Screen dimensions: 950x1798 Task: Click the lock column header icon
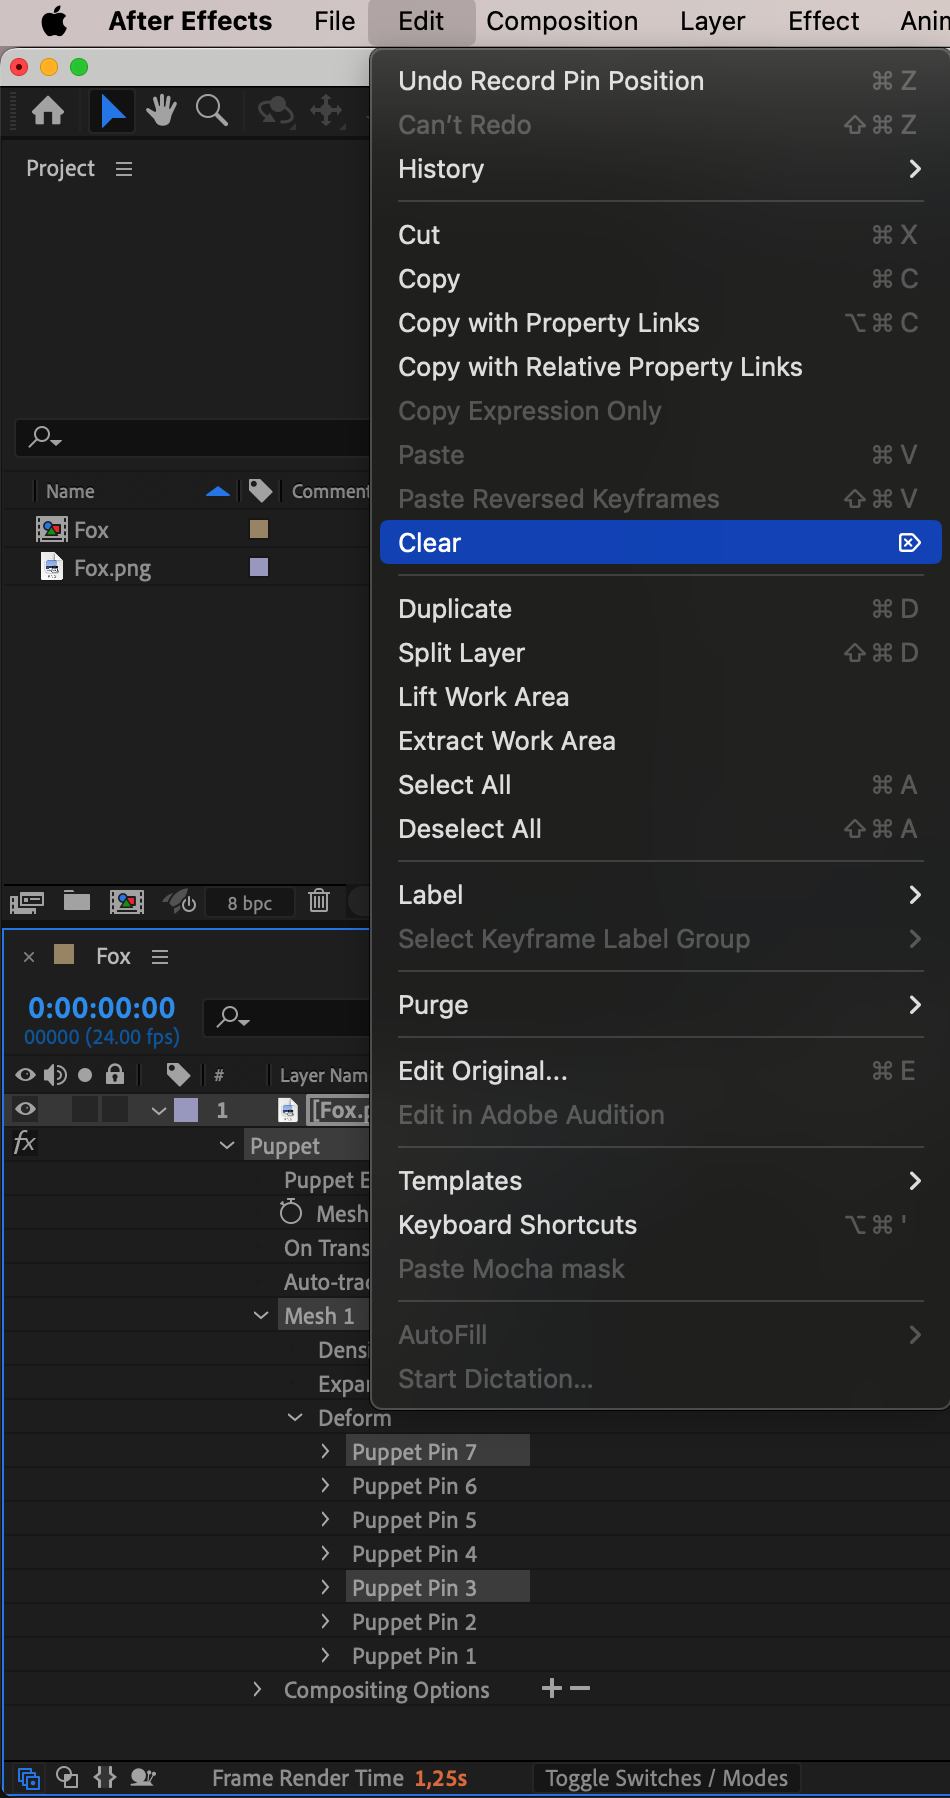click(x=115, y=1075)
